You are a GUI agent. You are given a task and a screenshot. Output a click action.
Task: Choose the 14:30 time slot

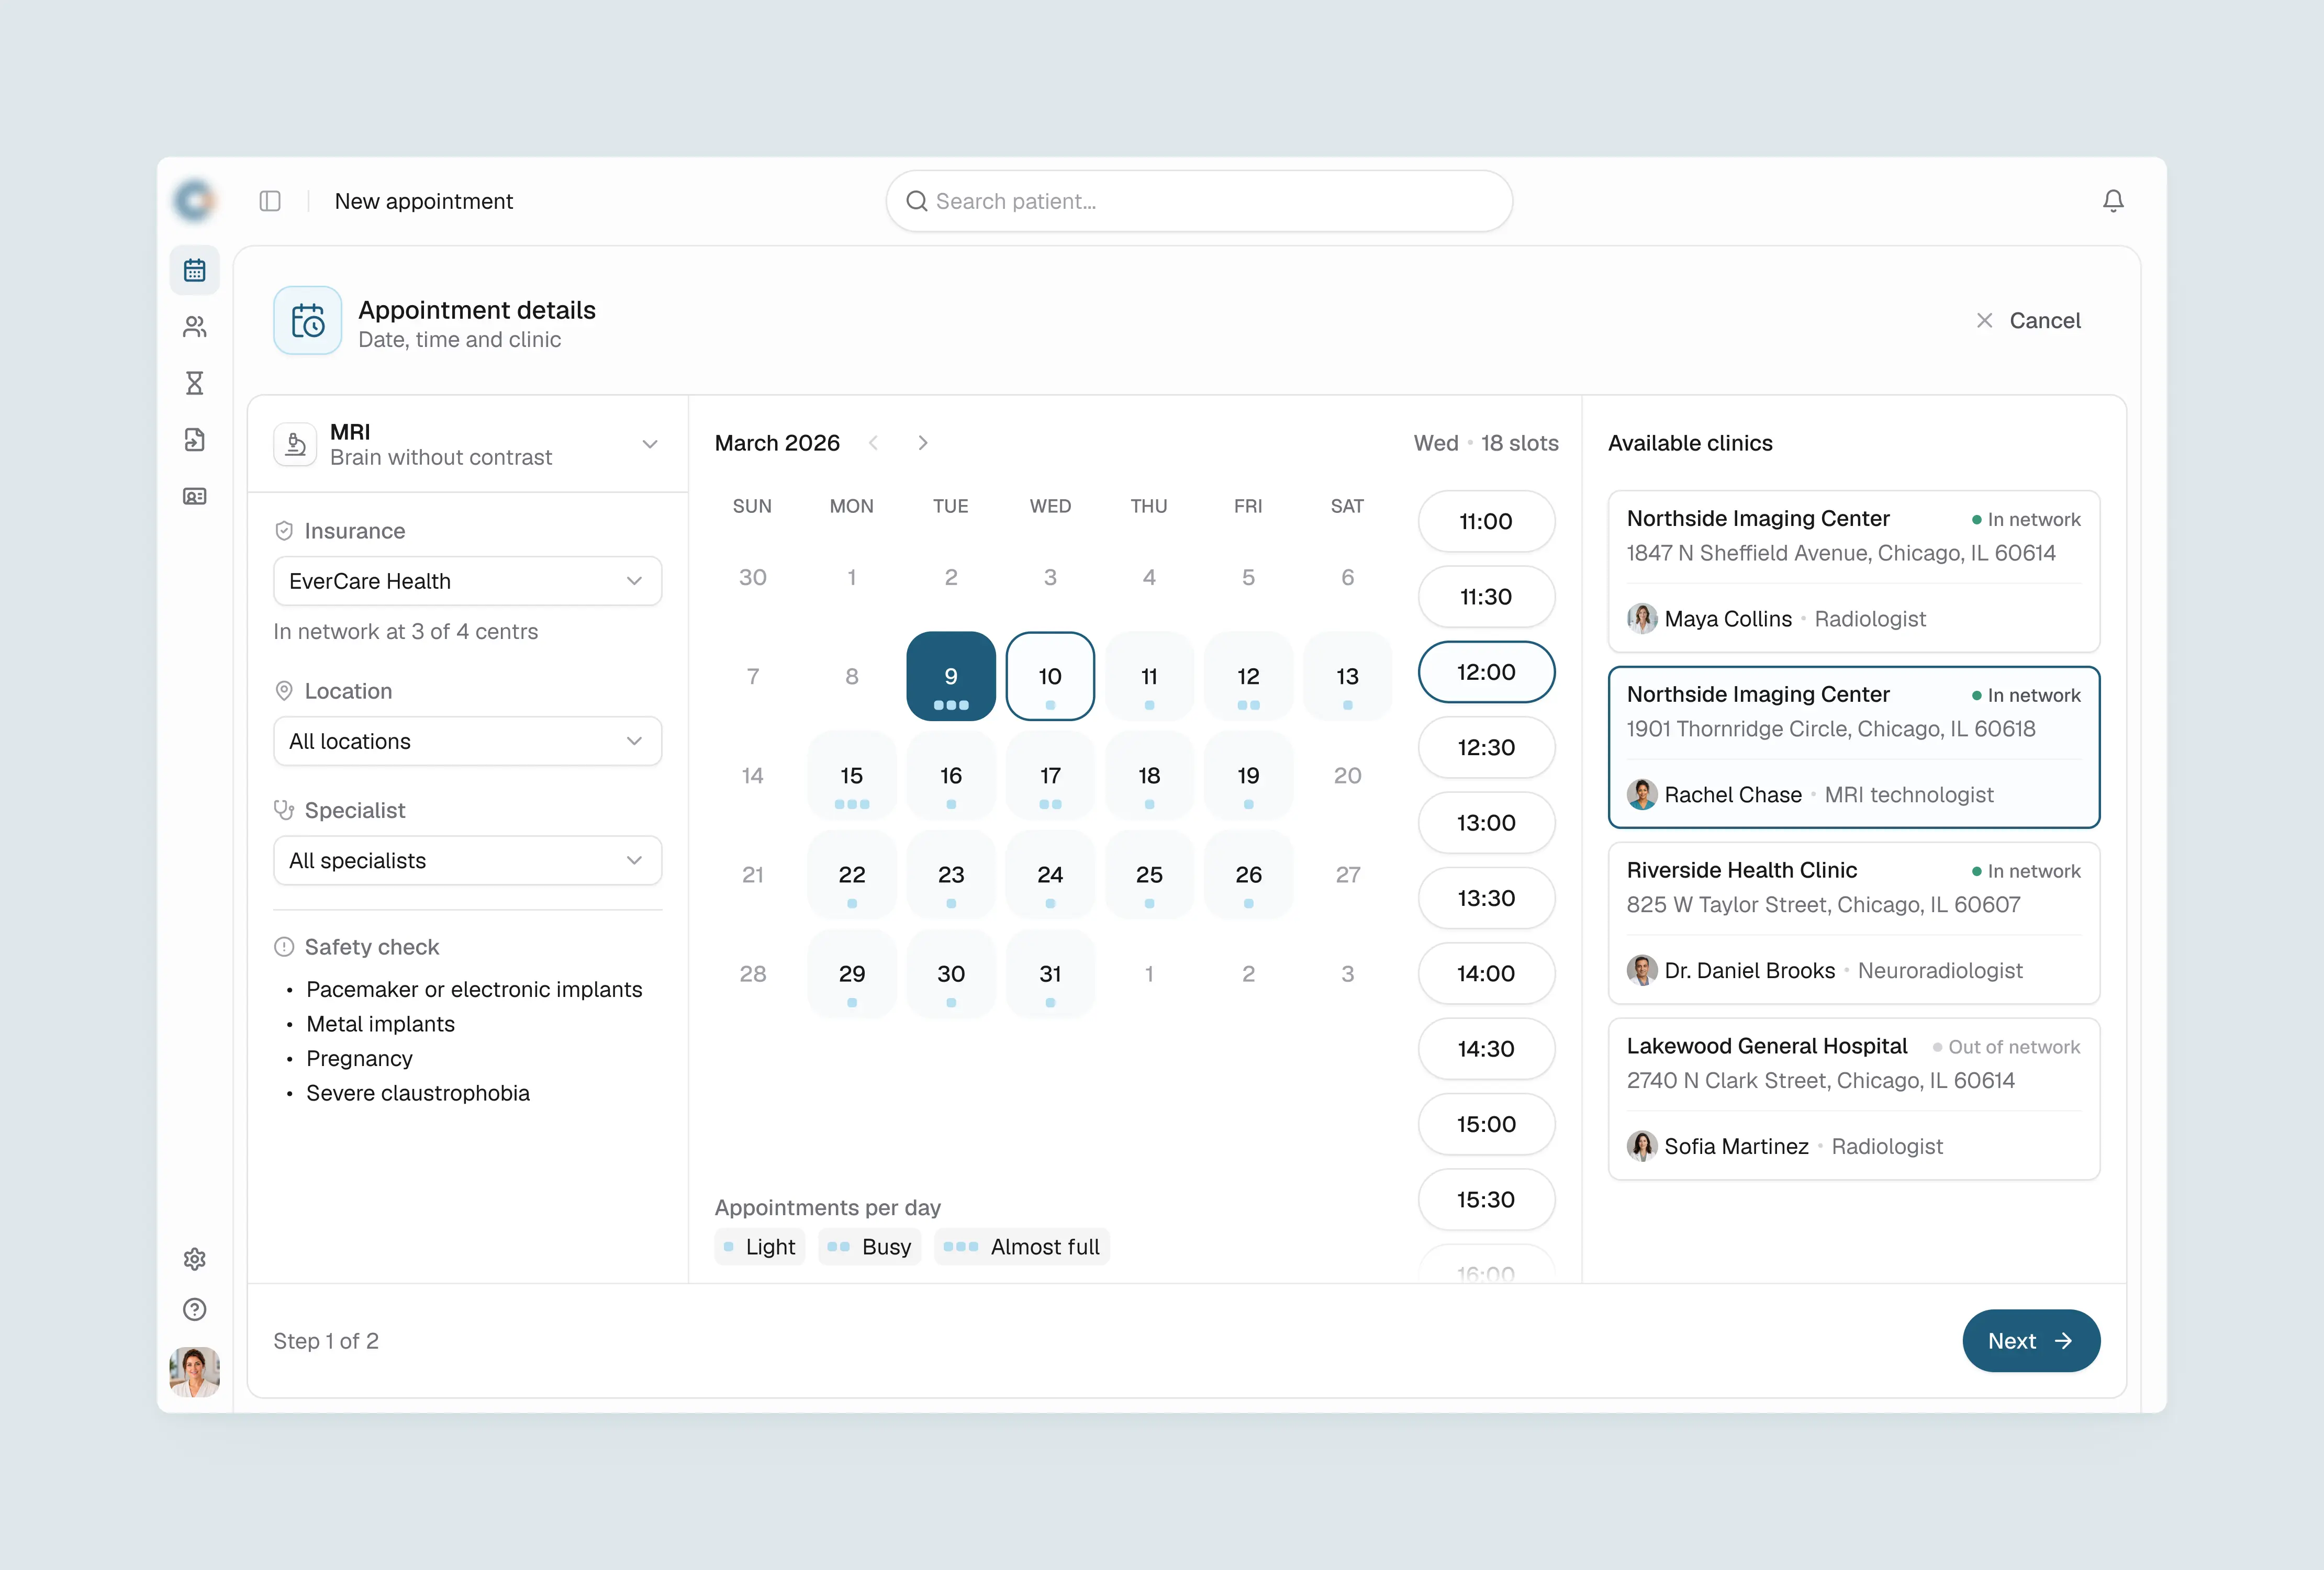(x=1486, y=1049)
